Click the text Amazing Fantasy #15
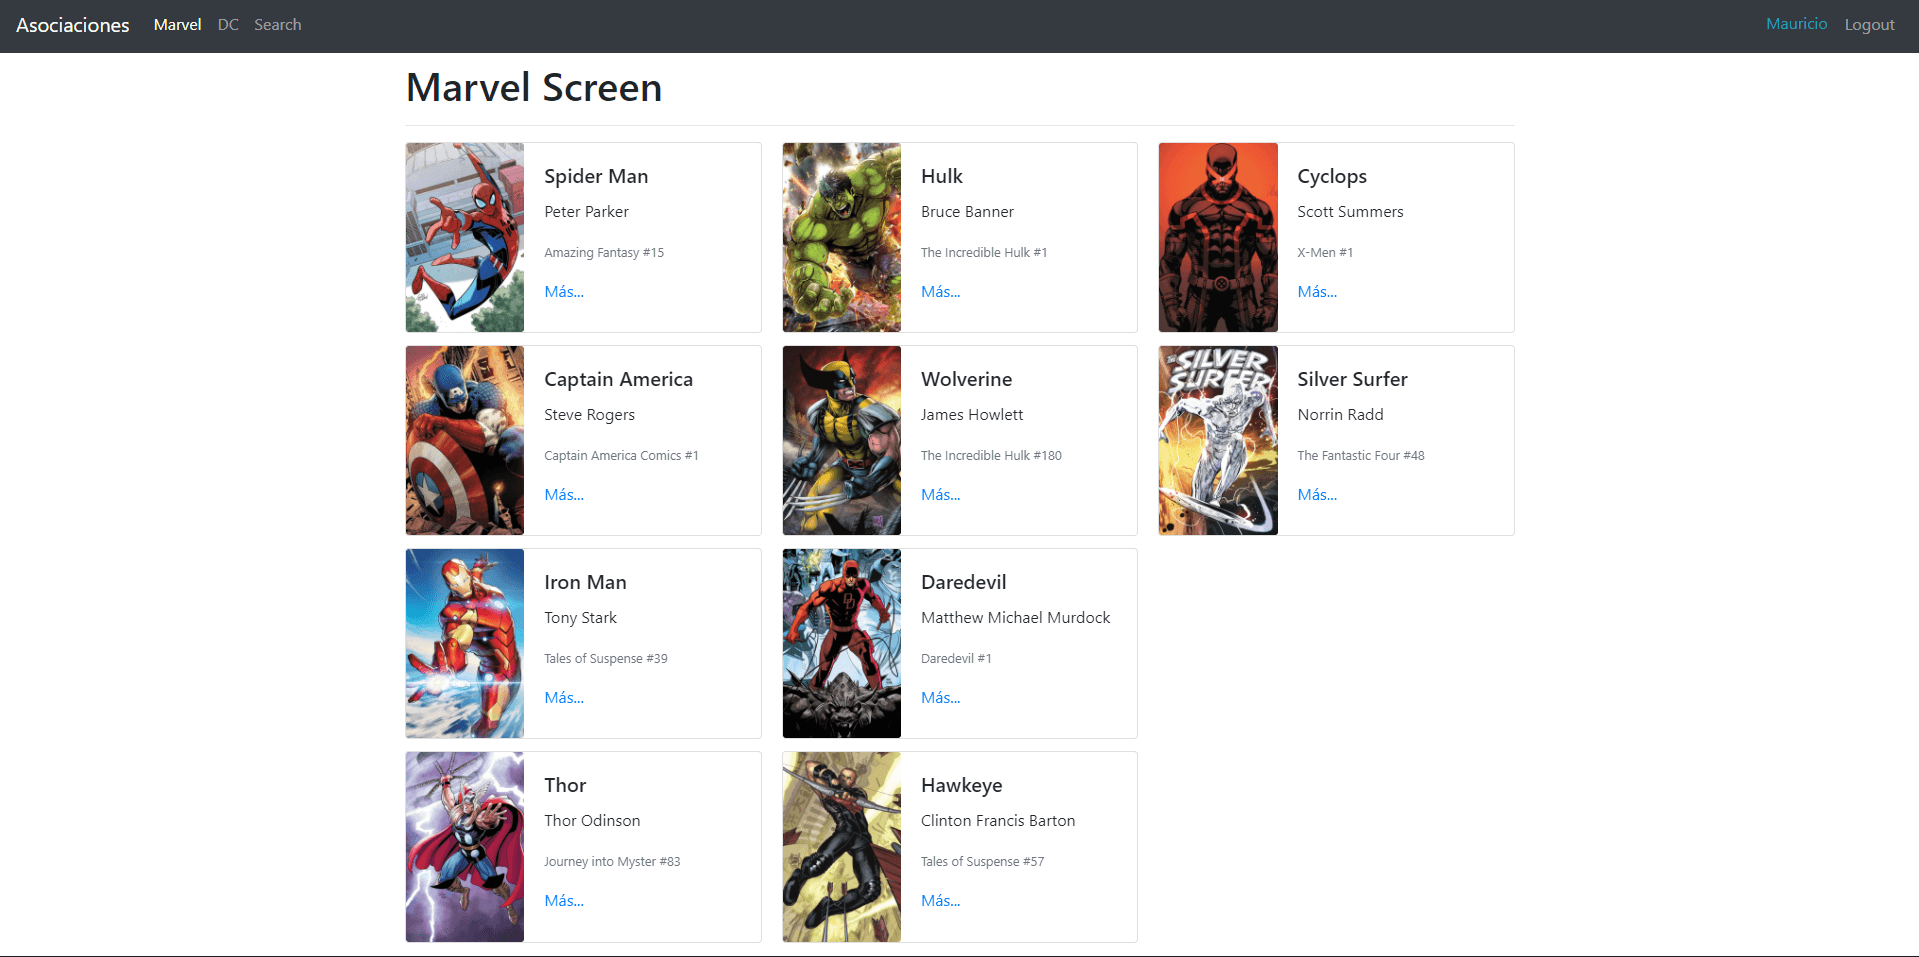 (604, 253)
